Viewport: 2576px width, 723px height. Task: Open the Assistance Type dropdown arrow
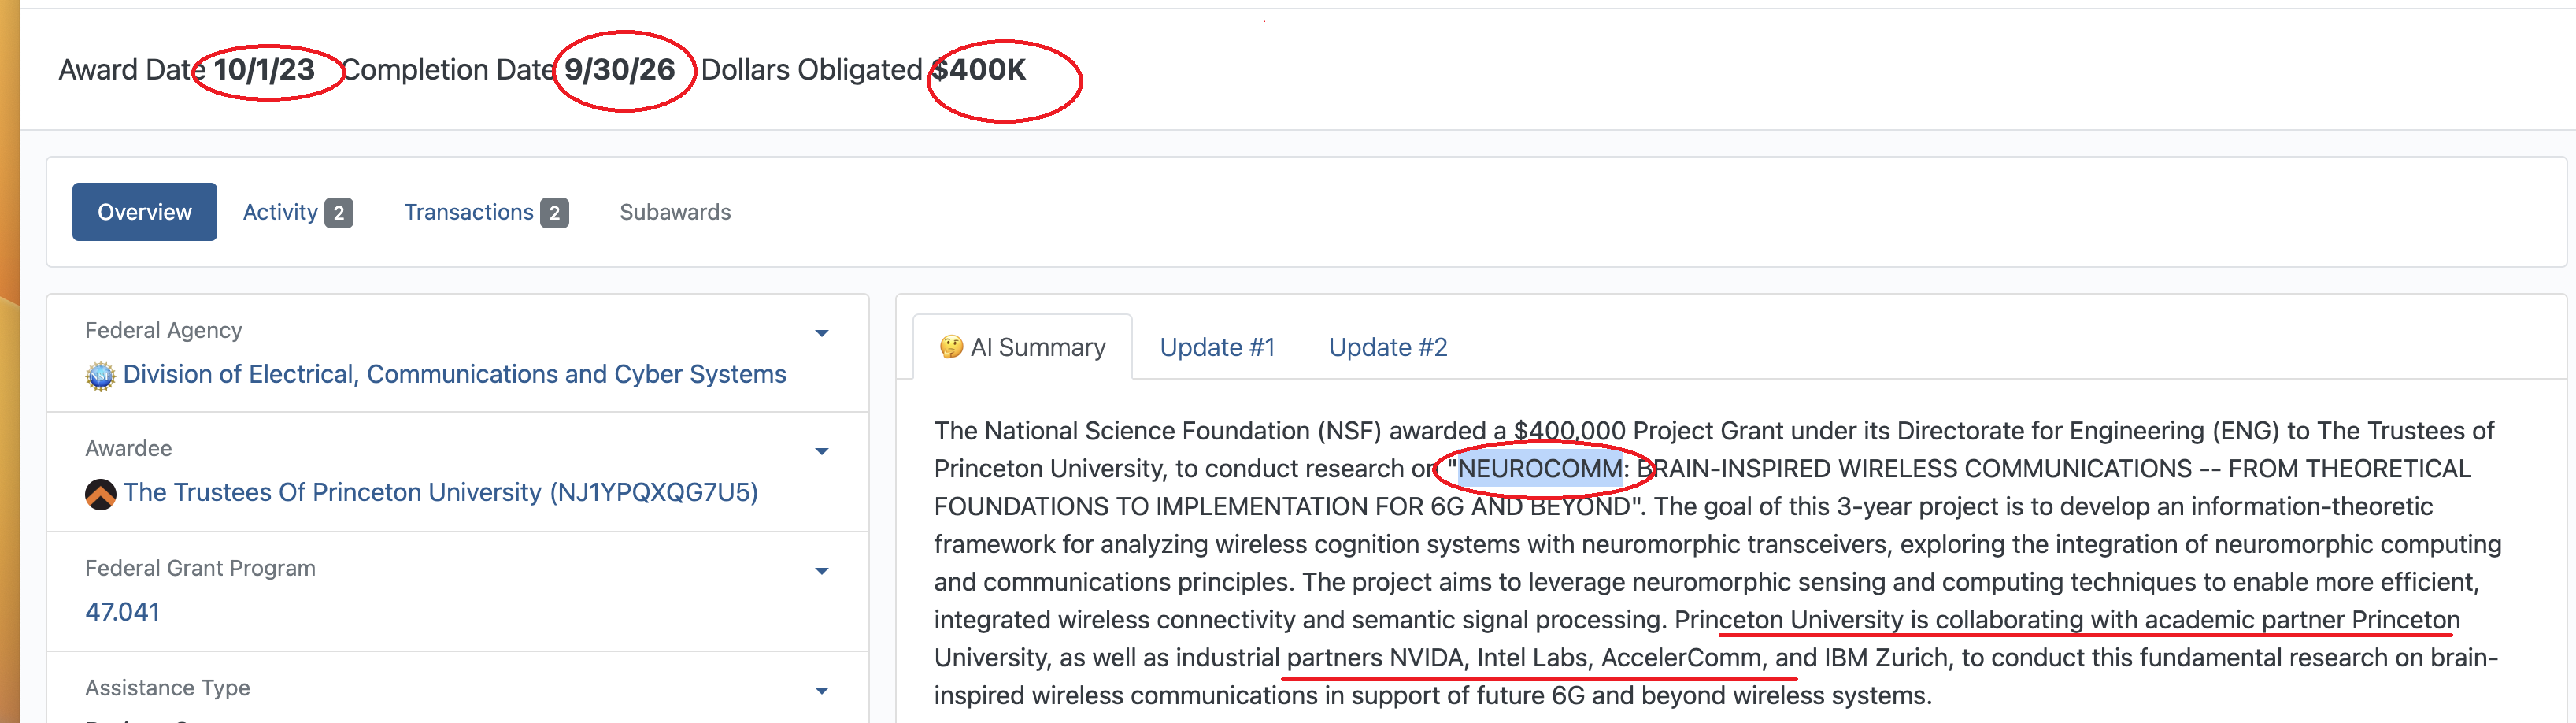pos(821,690)
